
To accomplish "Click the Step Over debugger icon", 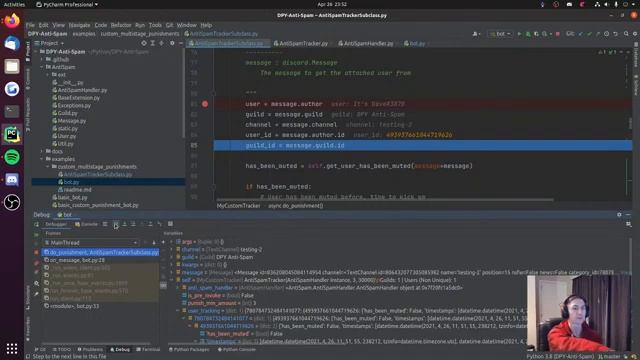I will tap(116, 224).
